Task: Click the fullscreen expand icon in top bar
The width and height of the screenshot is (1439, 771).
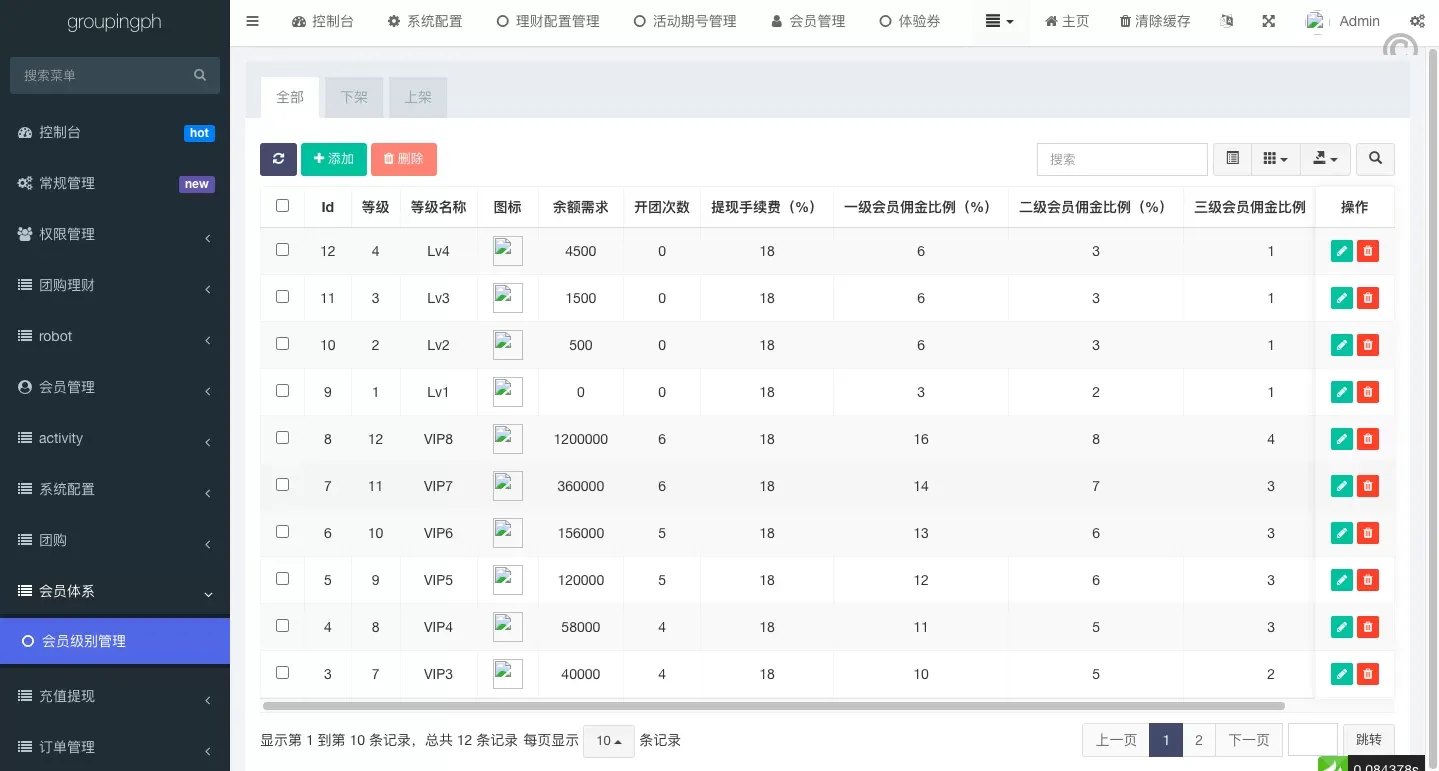Action: 1268,21
